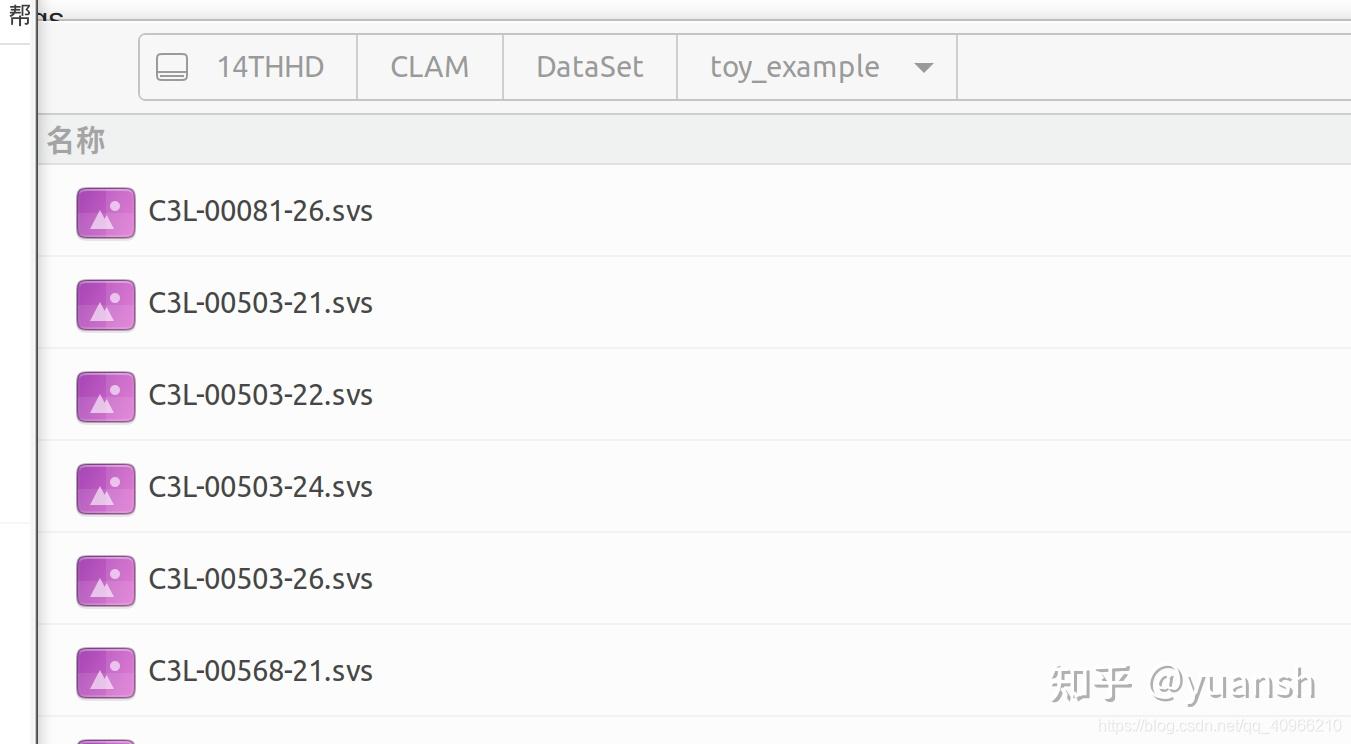Viewport: 1351px width, 744px height.
Task: Select the file C3L-00568-21.svs
Action: click(260, 672)
